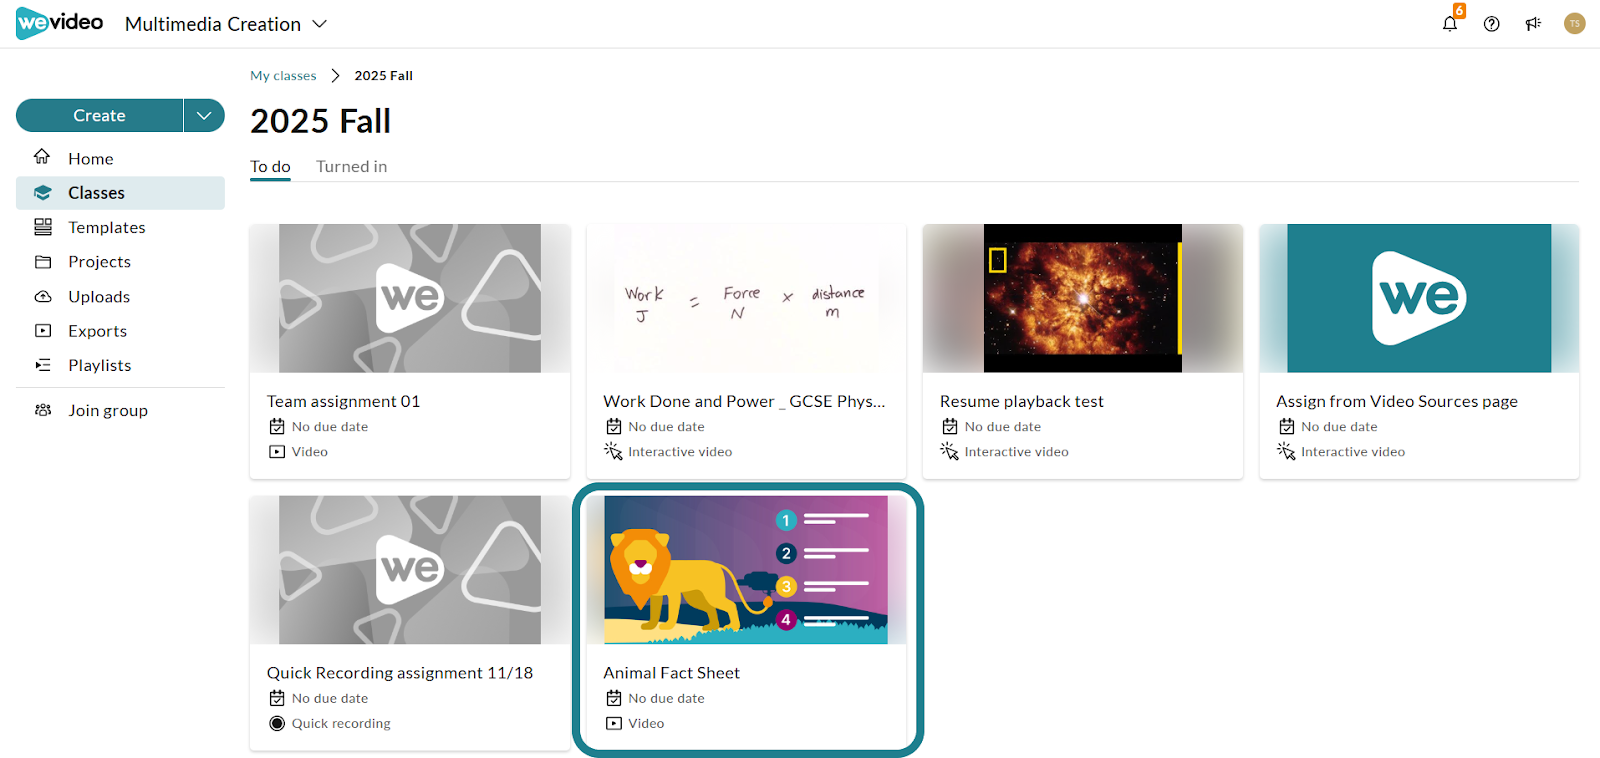The width and height of the screenshot is (1600, 758).
Task: Open the announcements megaphone icon
Action: tap(1533, 24)
